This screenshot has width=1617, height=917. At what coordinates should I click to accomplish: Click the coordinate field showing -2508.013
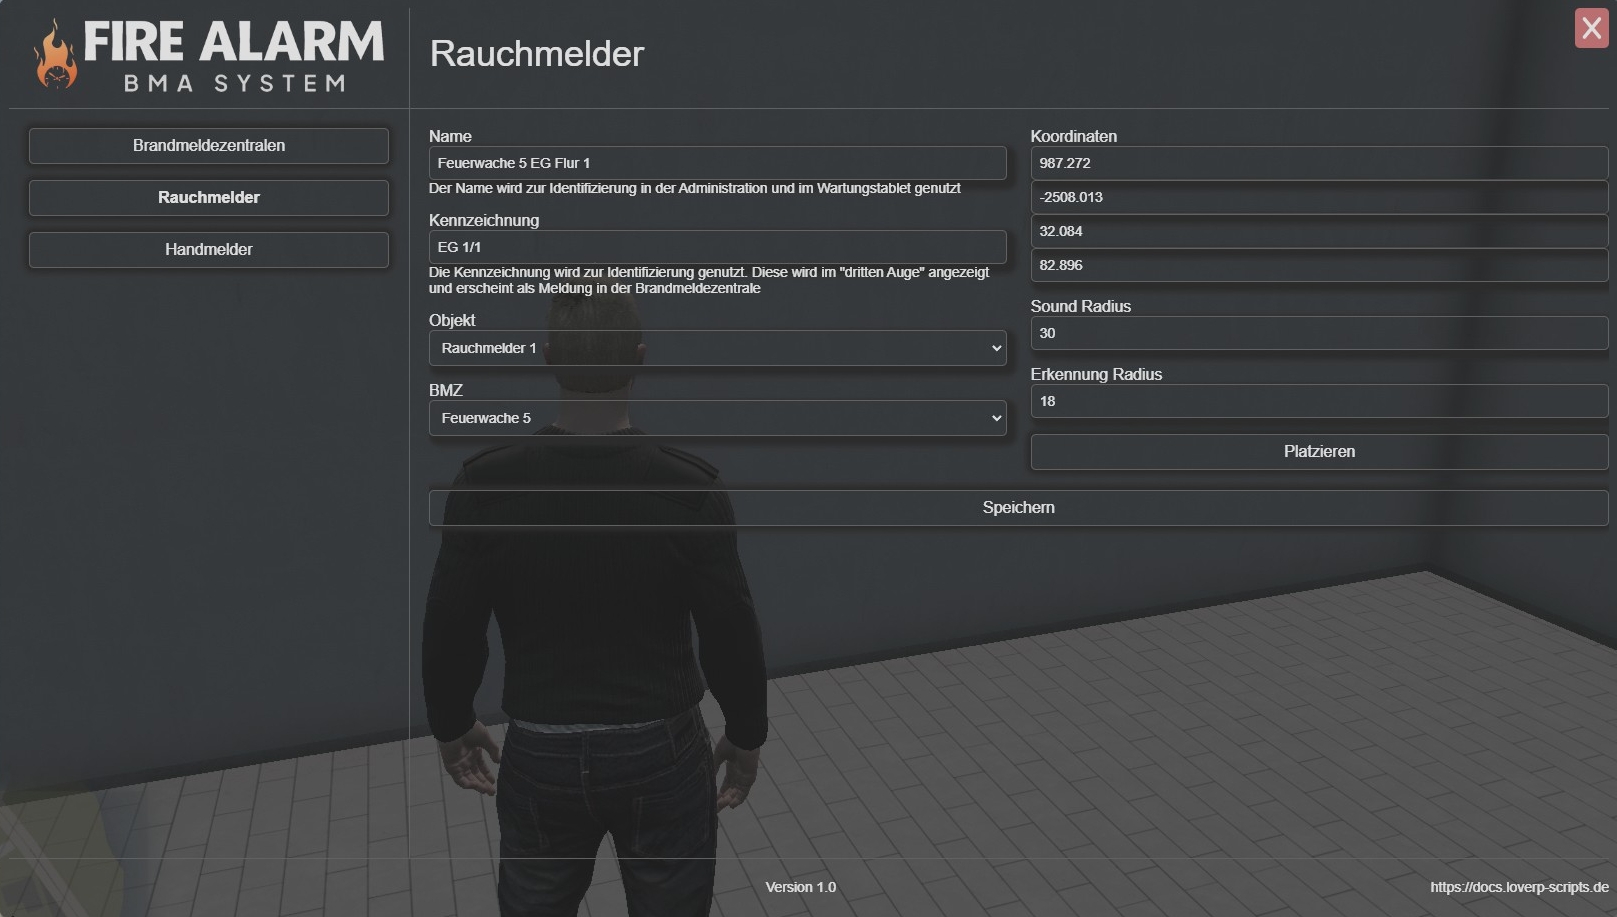1318,197
